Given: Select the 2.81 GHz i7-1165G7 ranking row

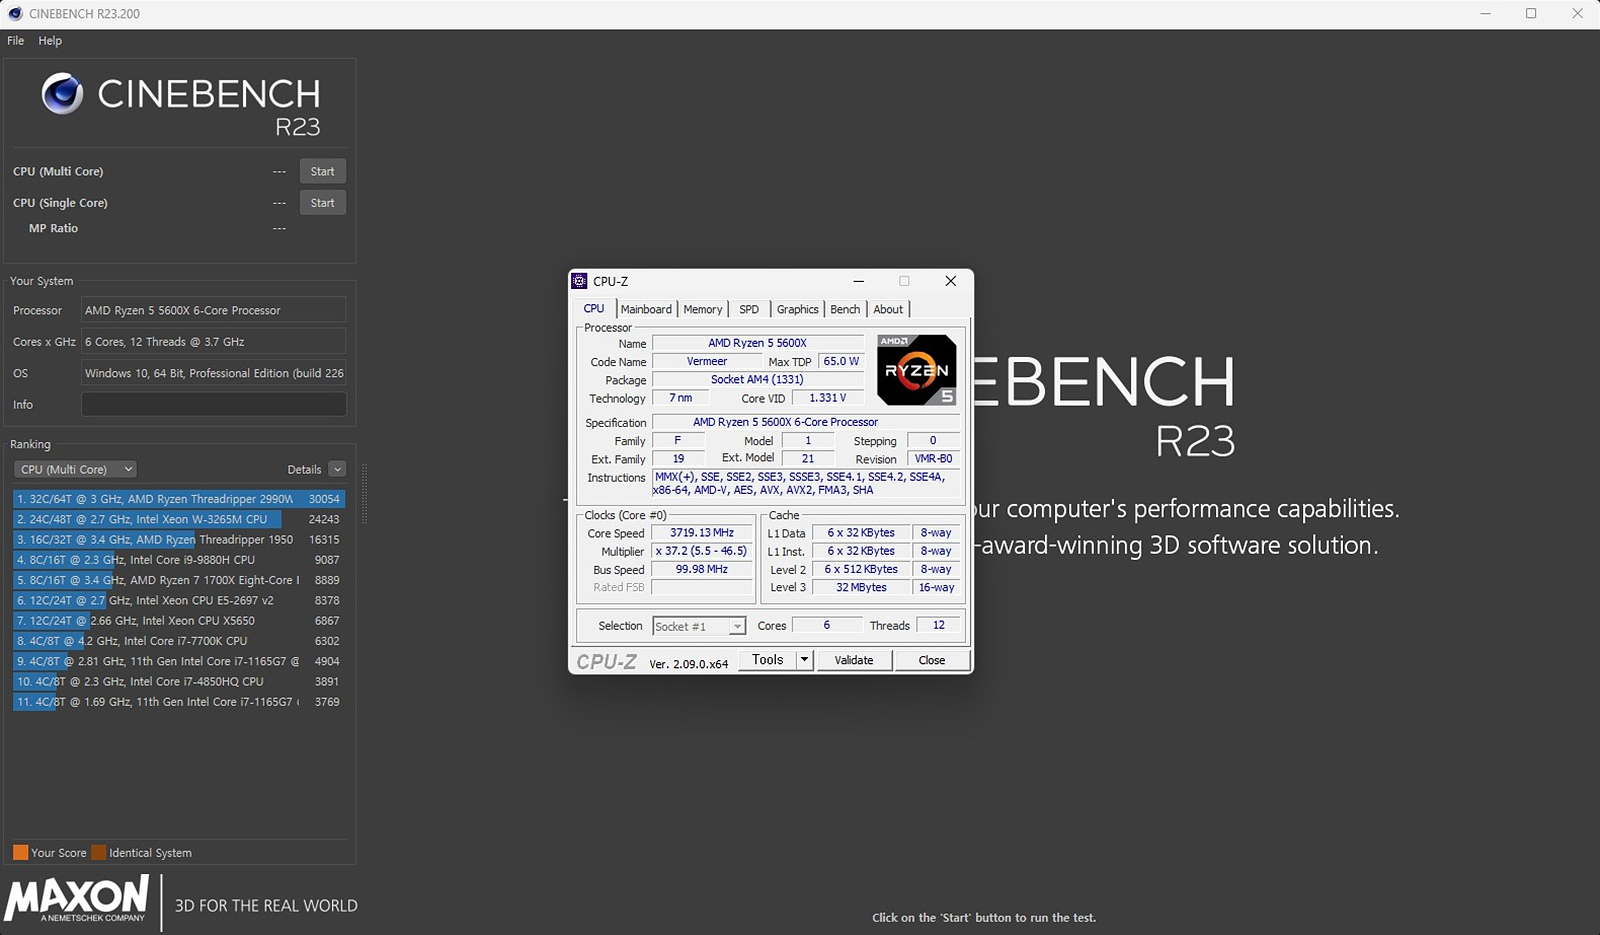Looking at the screenshot, I should (x=179, y=661).
